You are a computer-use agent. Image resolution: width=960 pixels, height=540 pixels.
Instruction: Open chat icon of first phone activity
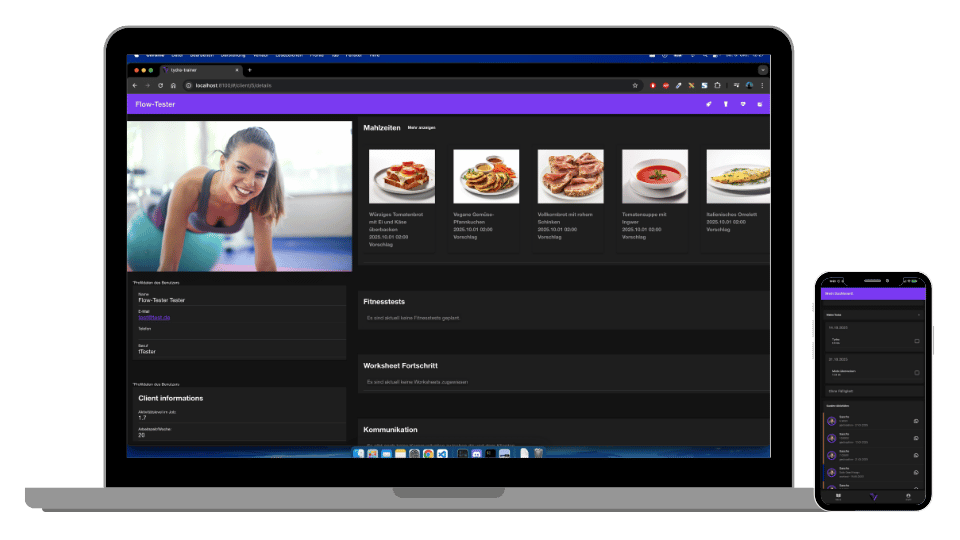click(x=916, y=421)
